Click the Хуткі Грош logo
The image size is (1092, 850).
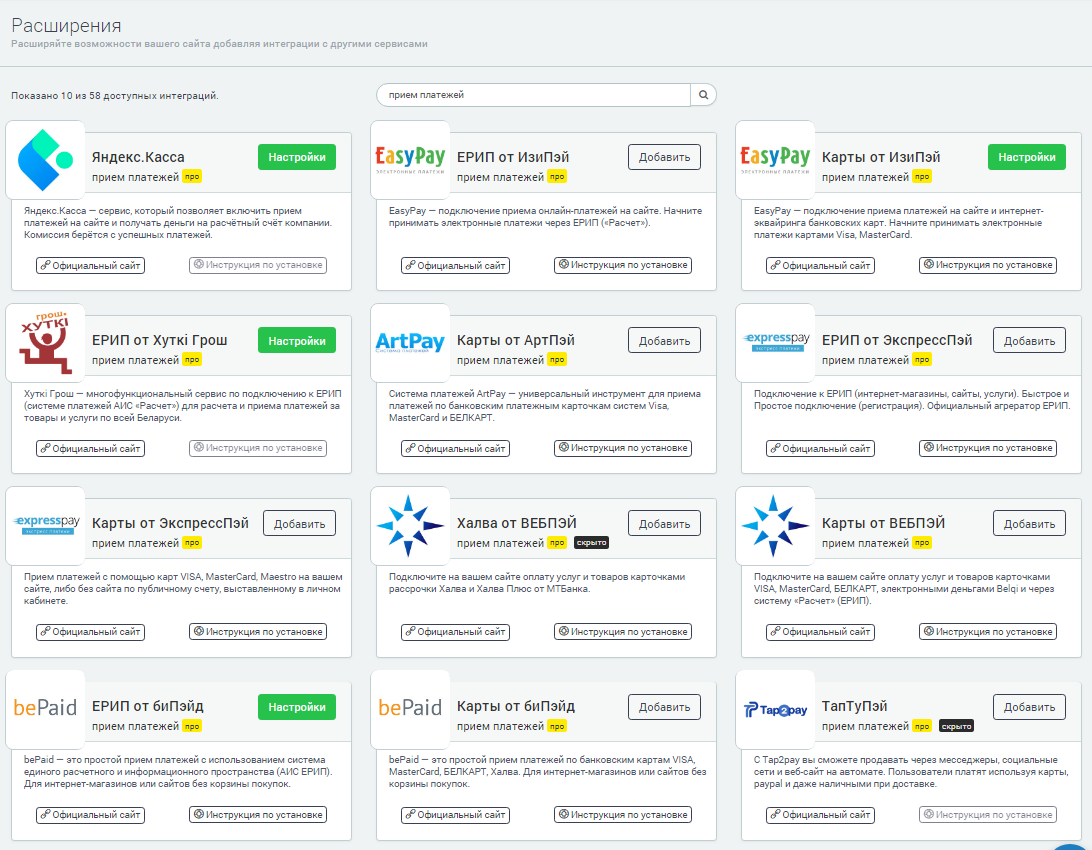[x=45, y=343]
